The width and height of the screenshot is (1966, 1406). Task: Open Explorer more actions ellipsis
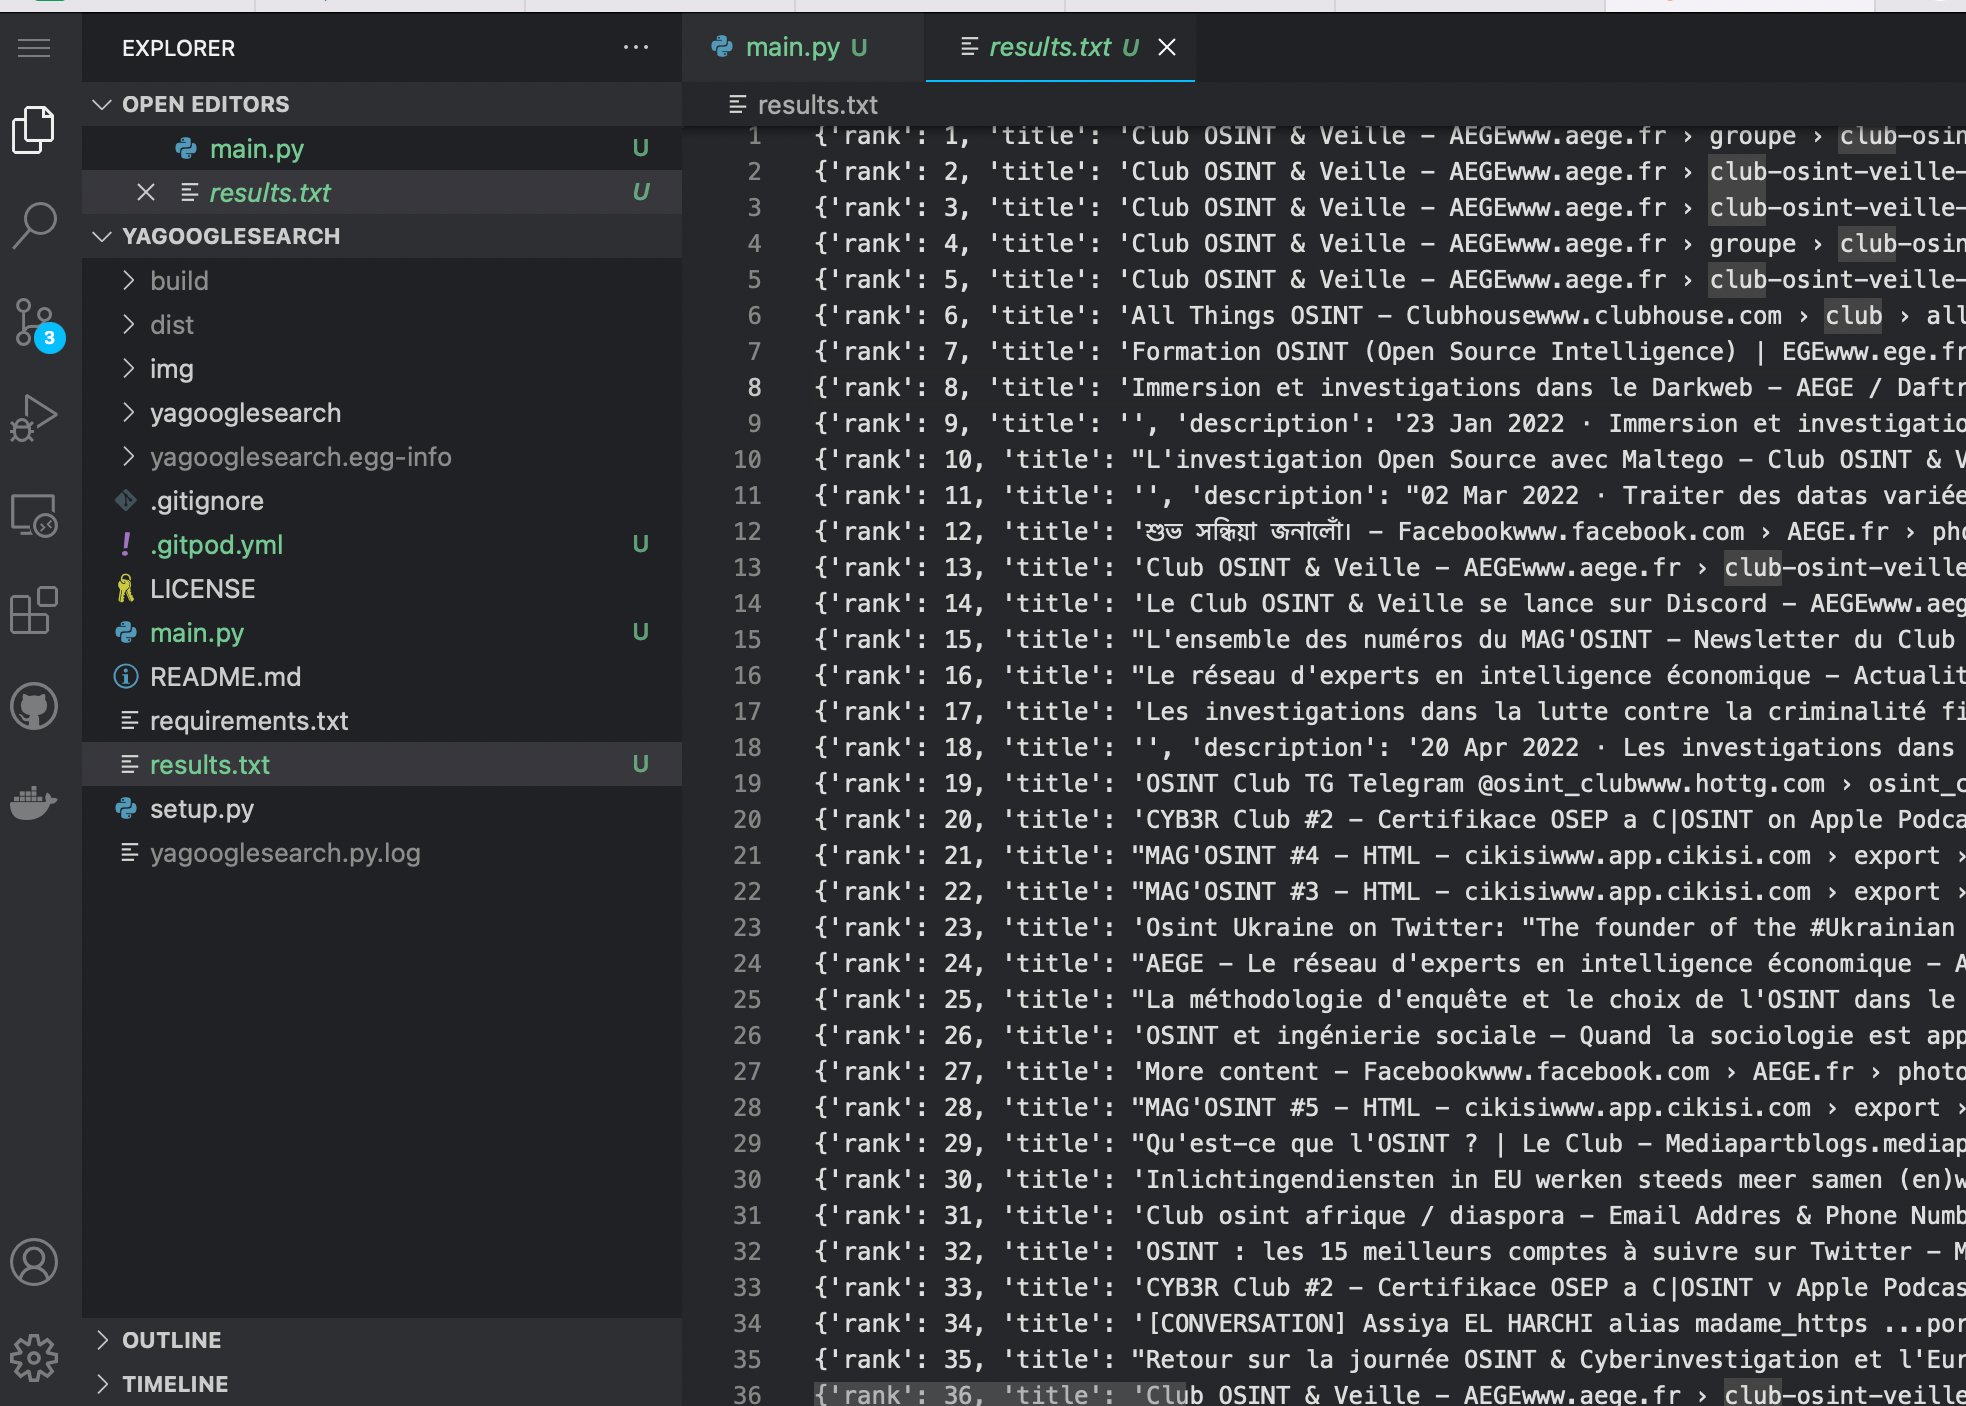click(636, 48)
